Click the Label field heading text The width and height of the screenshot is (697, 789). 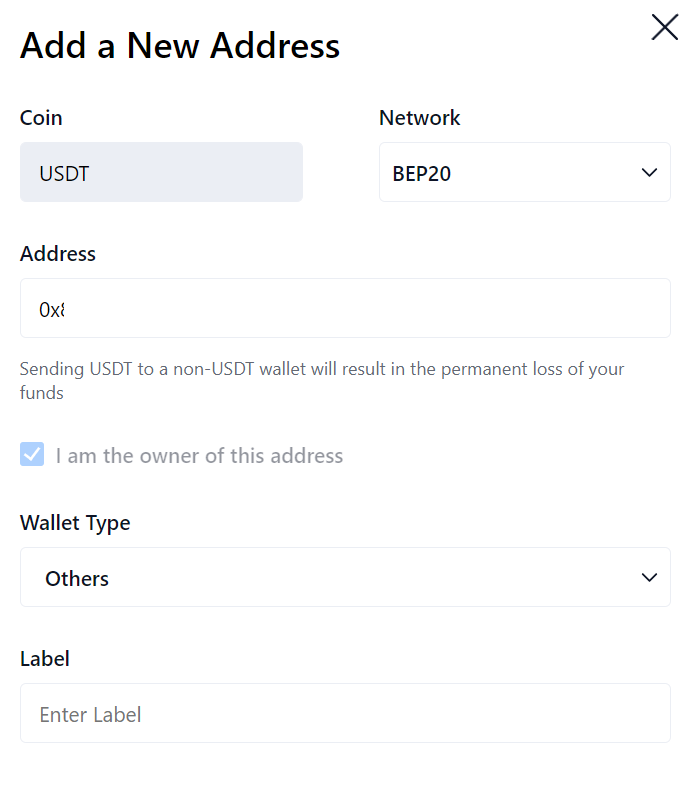[45, 658]
